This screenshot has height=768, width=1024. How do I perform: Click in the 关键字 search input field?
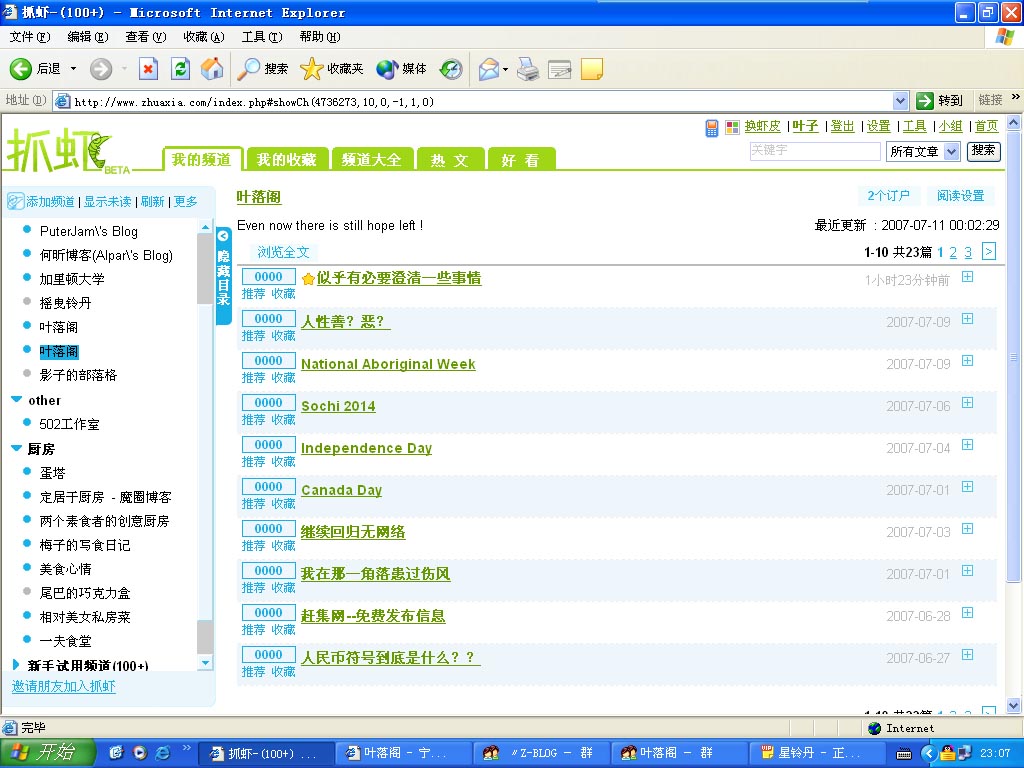click(814, 151)
